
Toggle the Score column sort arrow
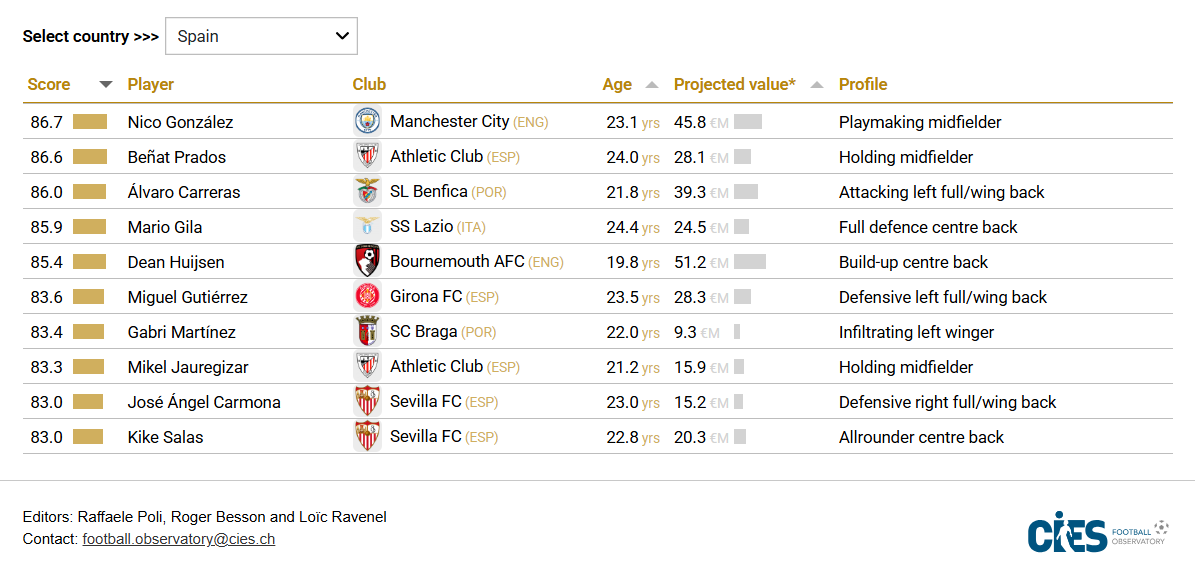pos(106,85)
